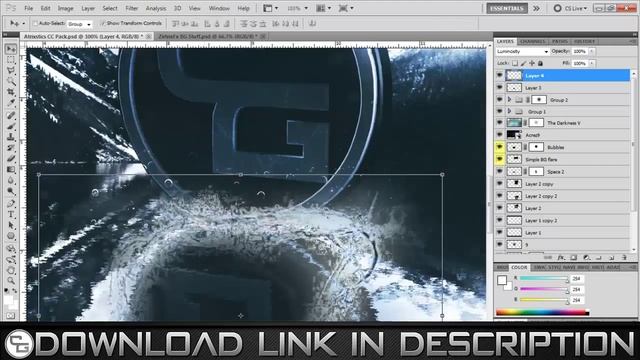Viewport: 640px width, 360px height.
Task: Open the Analysis menu
Action: pyautogui.click(x=156, y=8)
